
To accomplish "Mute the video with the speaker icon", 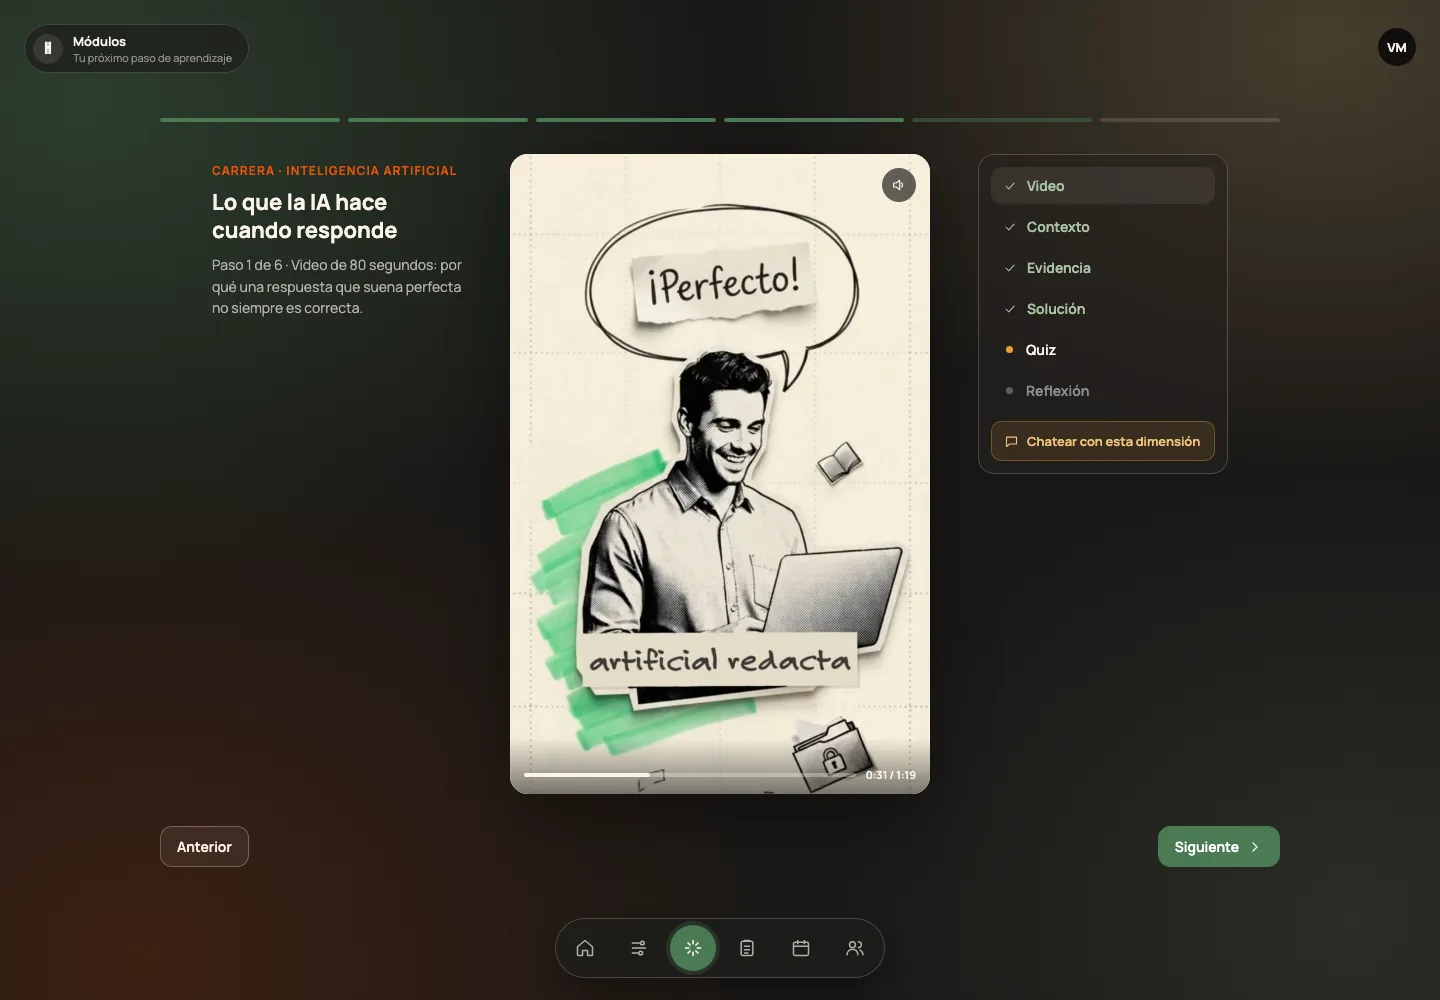I will tap(899, 185).
